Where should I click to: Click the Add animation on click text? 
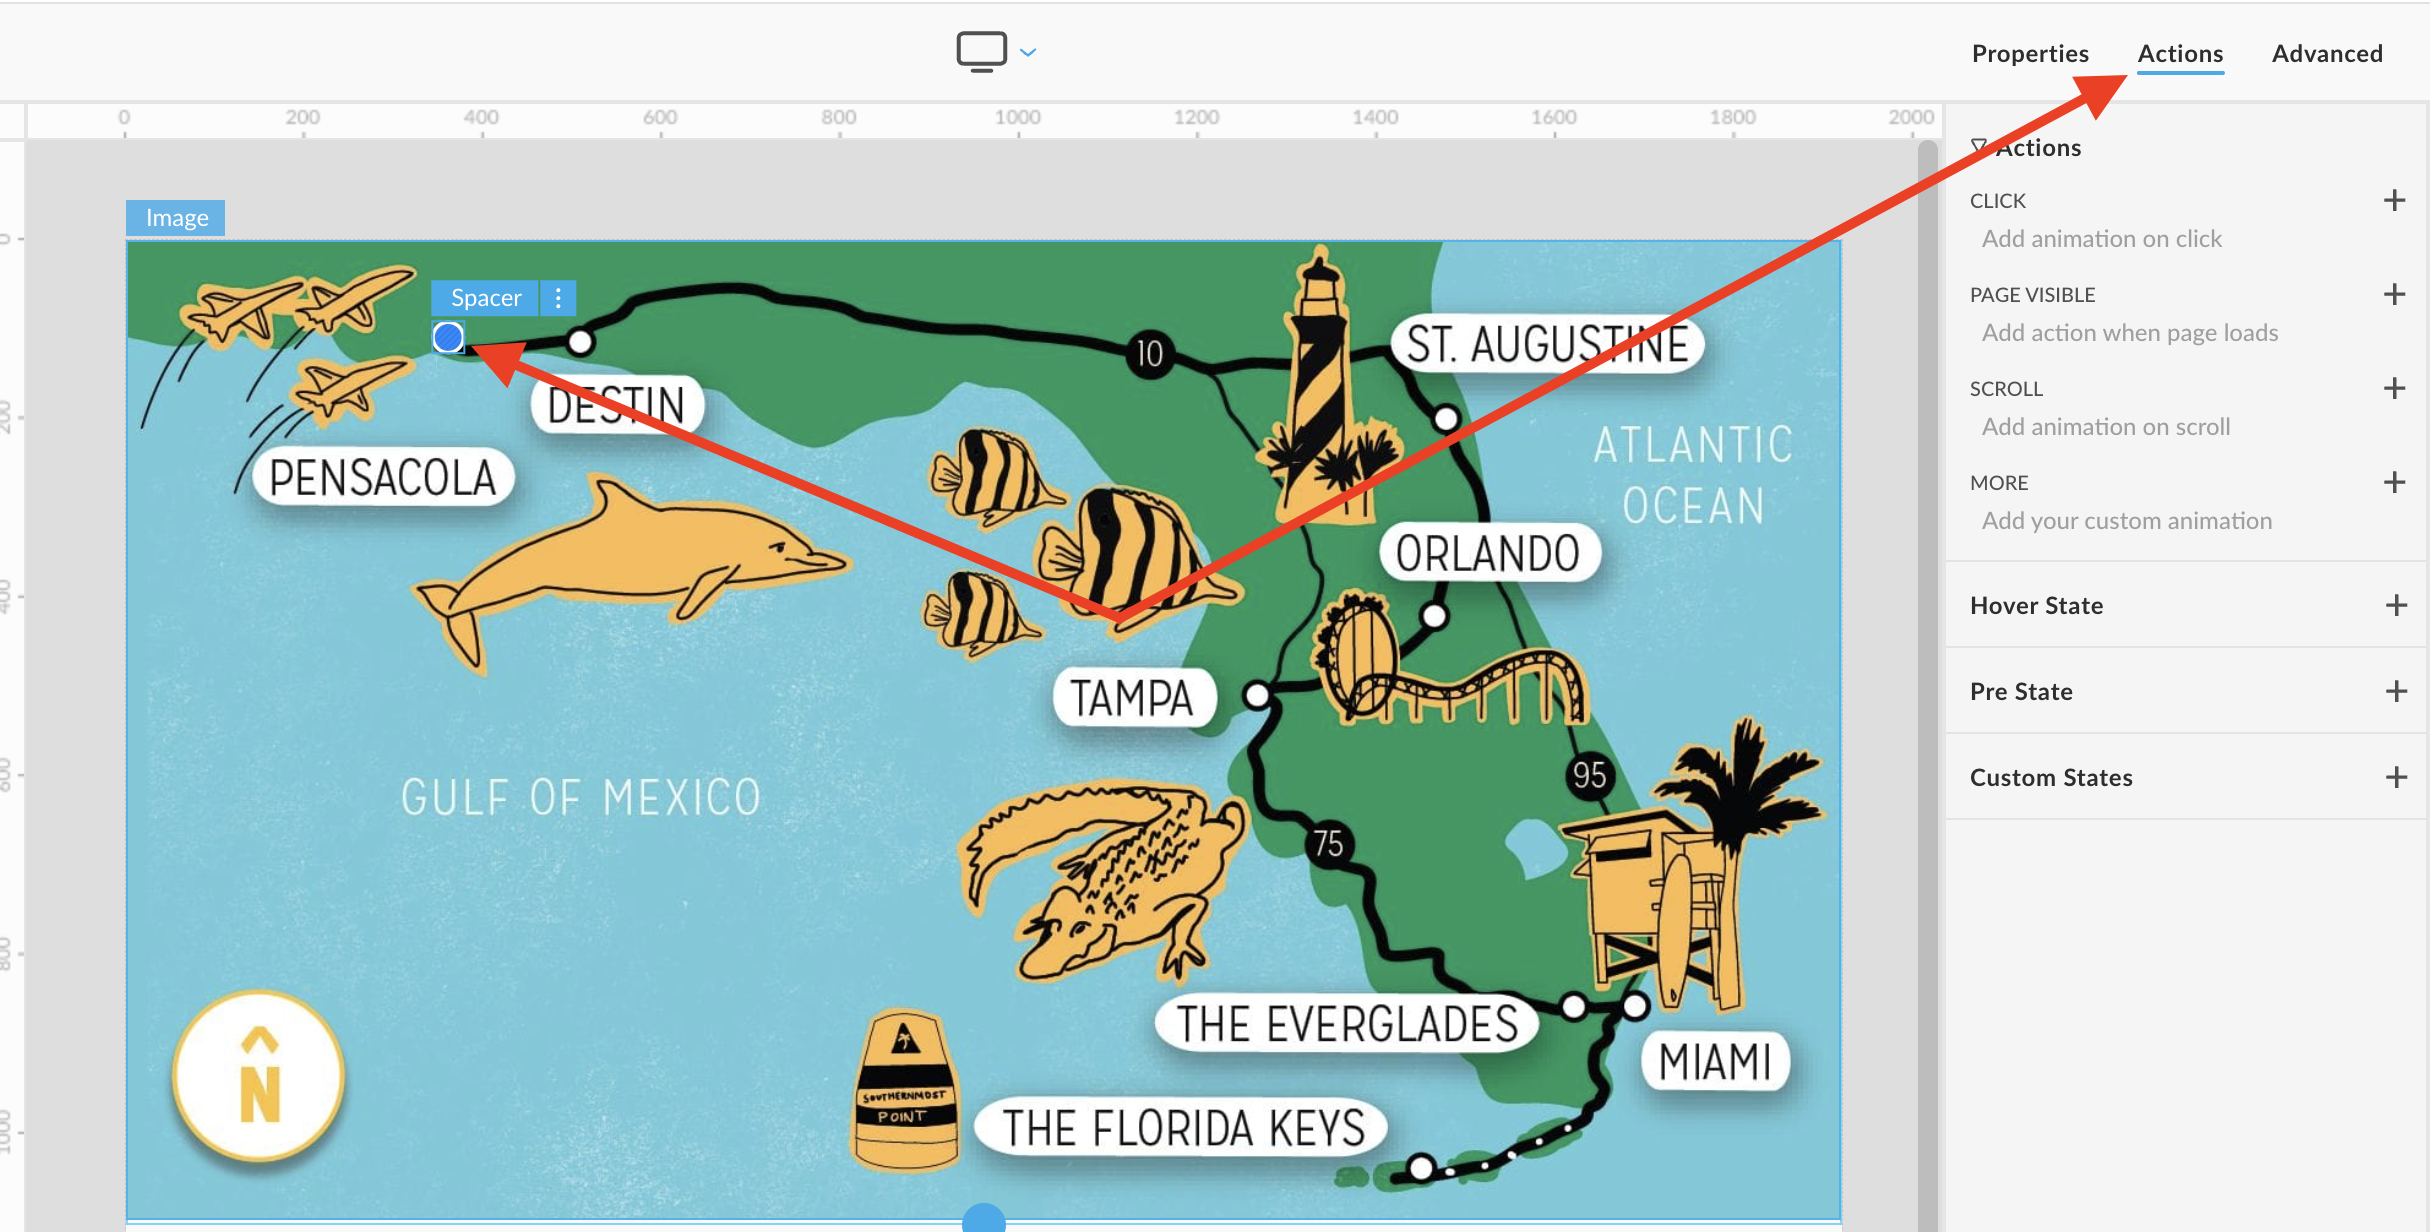pos(2101,239)
